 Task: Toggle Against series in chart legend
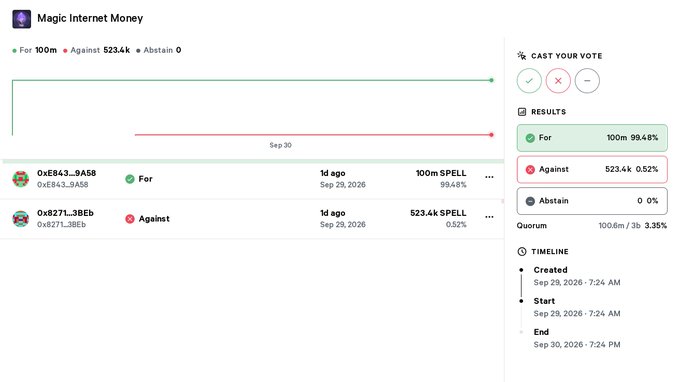(96, 50)
